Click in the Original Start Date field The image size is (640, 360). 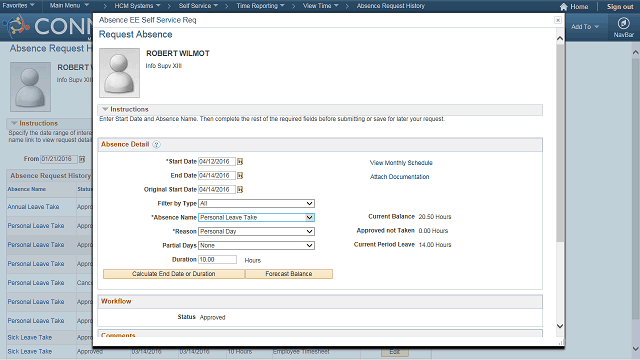point(217,189)
